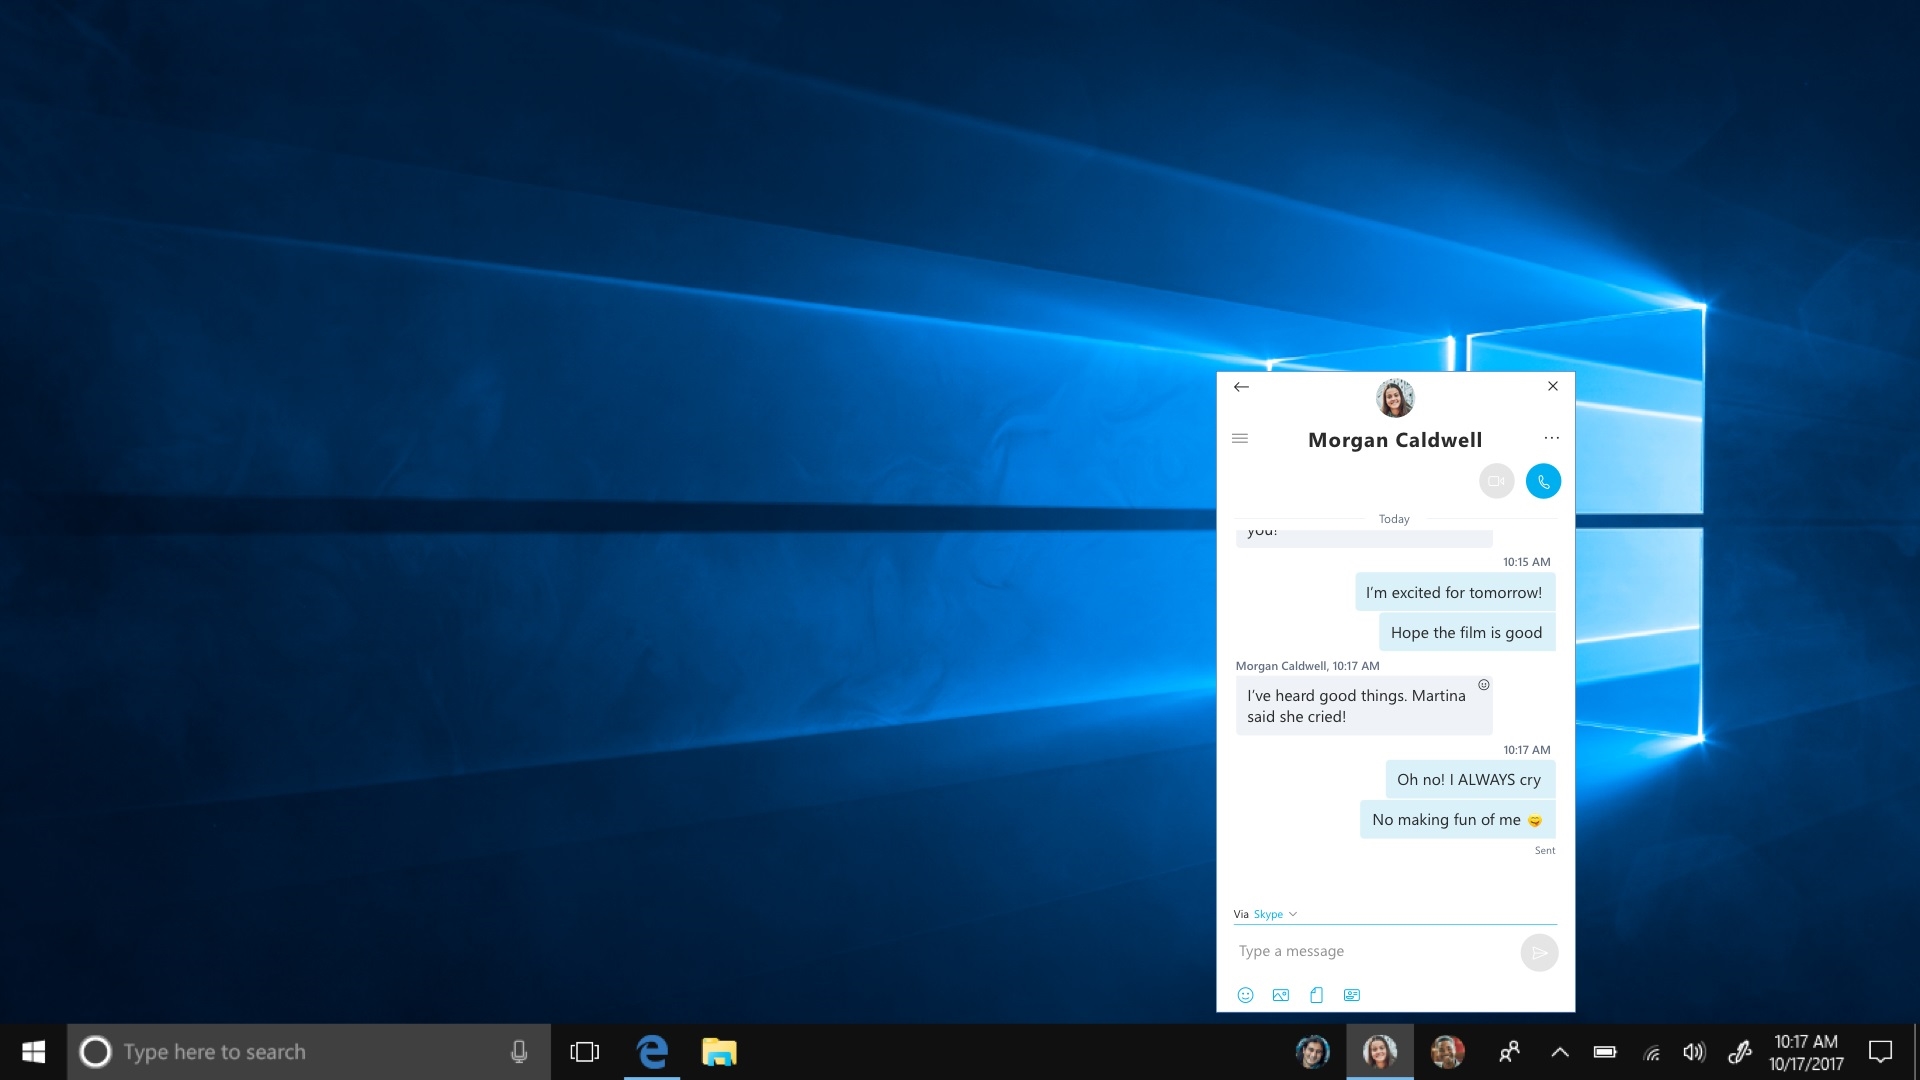1920x1080 pixels.
Task: Expand the conversation options menu
Action: point(1551,438)
